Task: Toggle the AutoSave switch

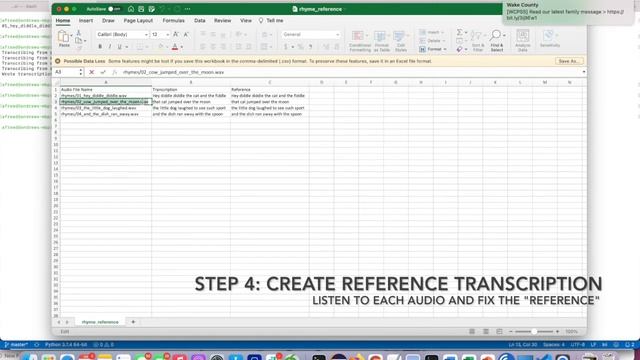Action: click(114, 9)
